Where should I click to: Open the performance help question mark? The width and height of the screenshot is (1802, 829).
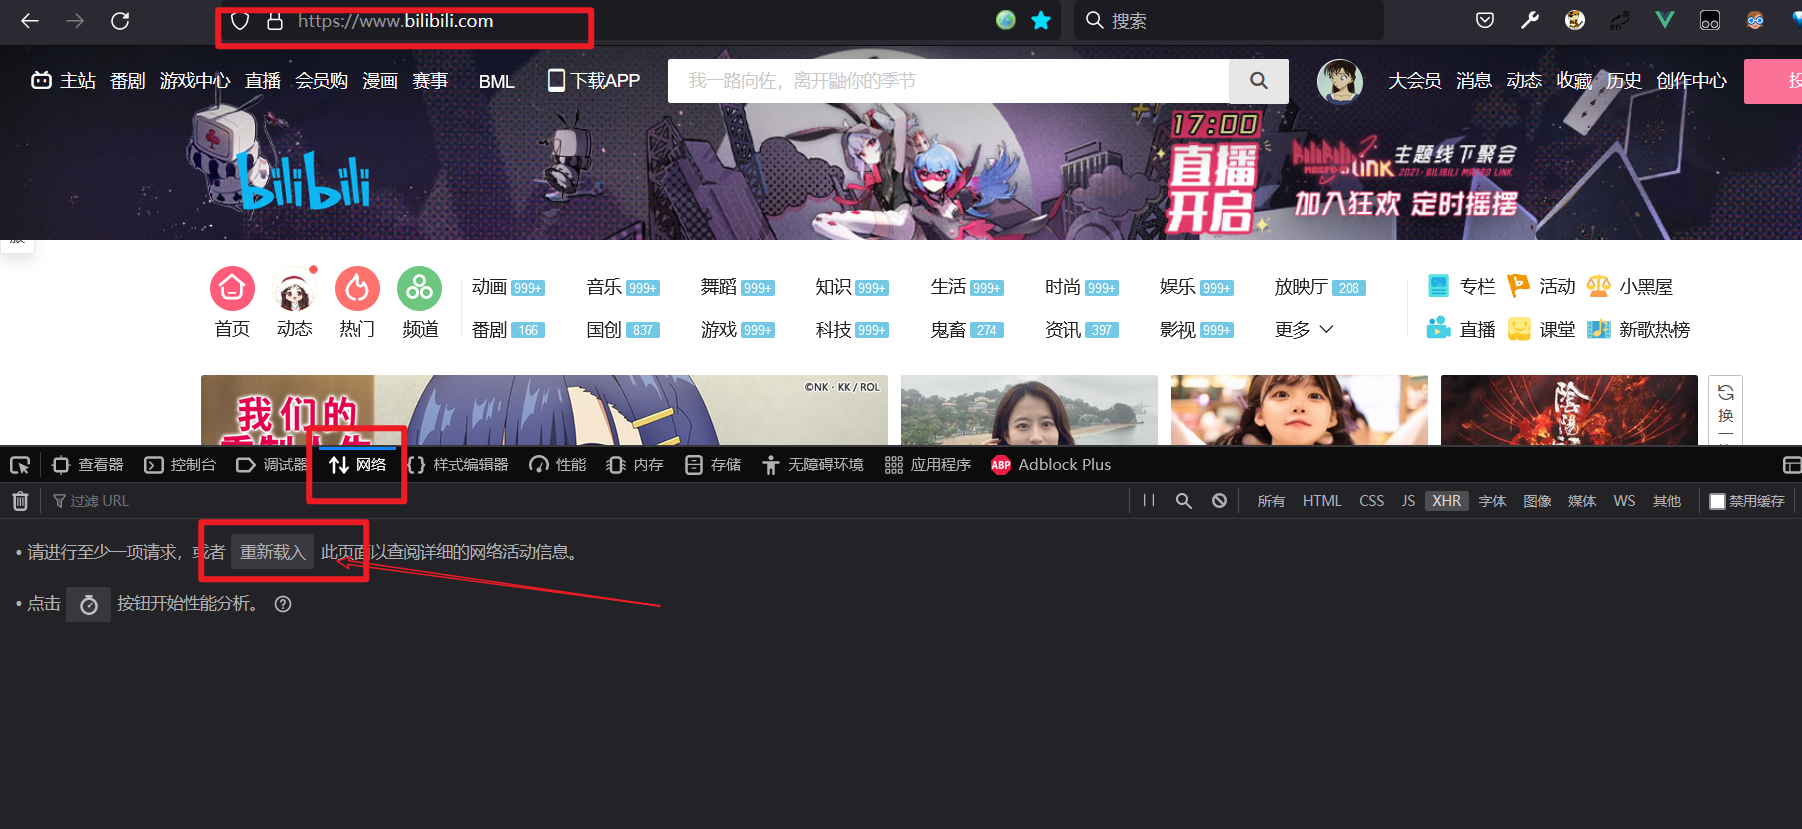coord(283,604)
